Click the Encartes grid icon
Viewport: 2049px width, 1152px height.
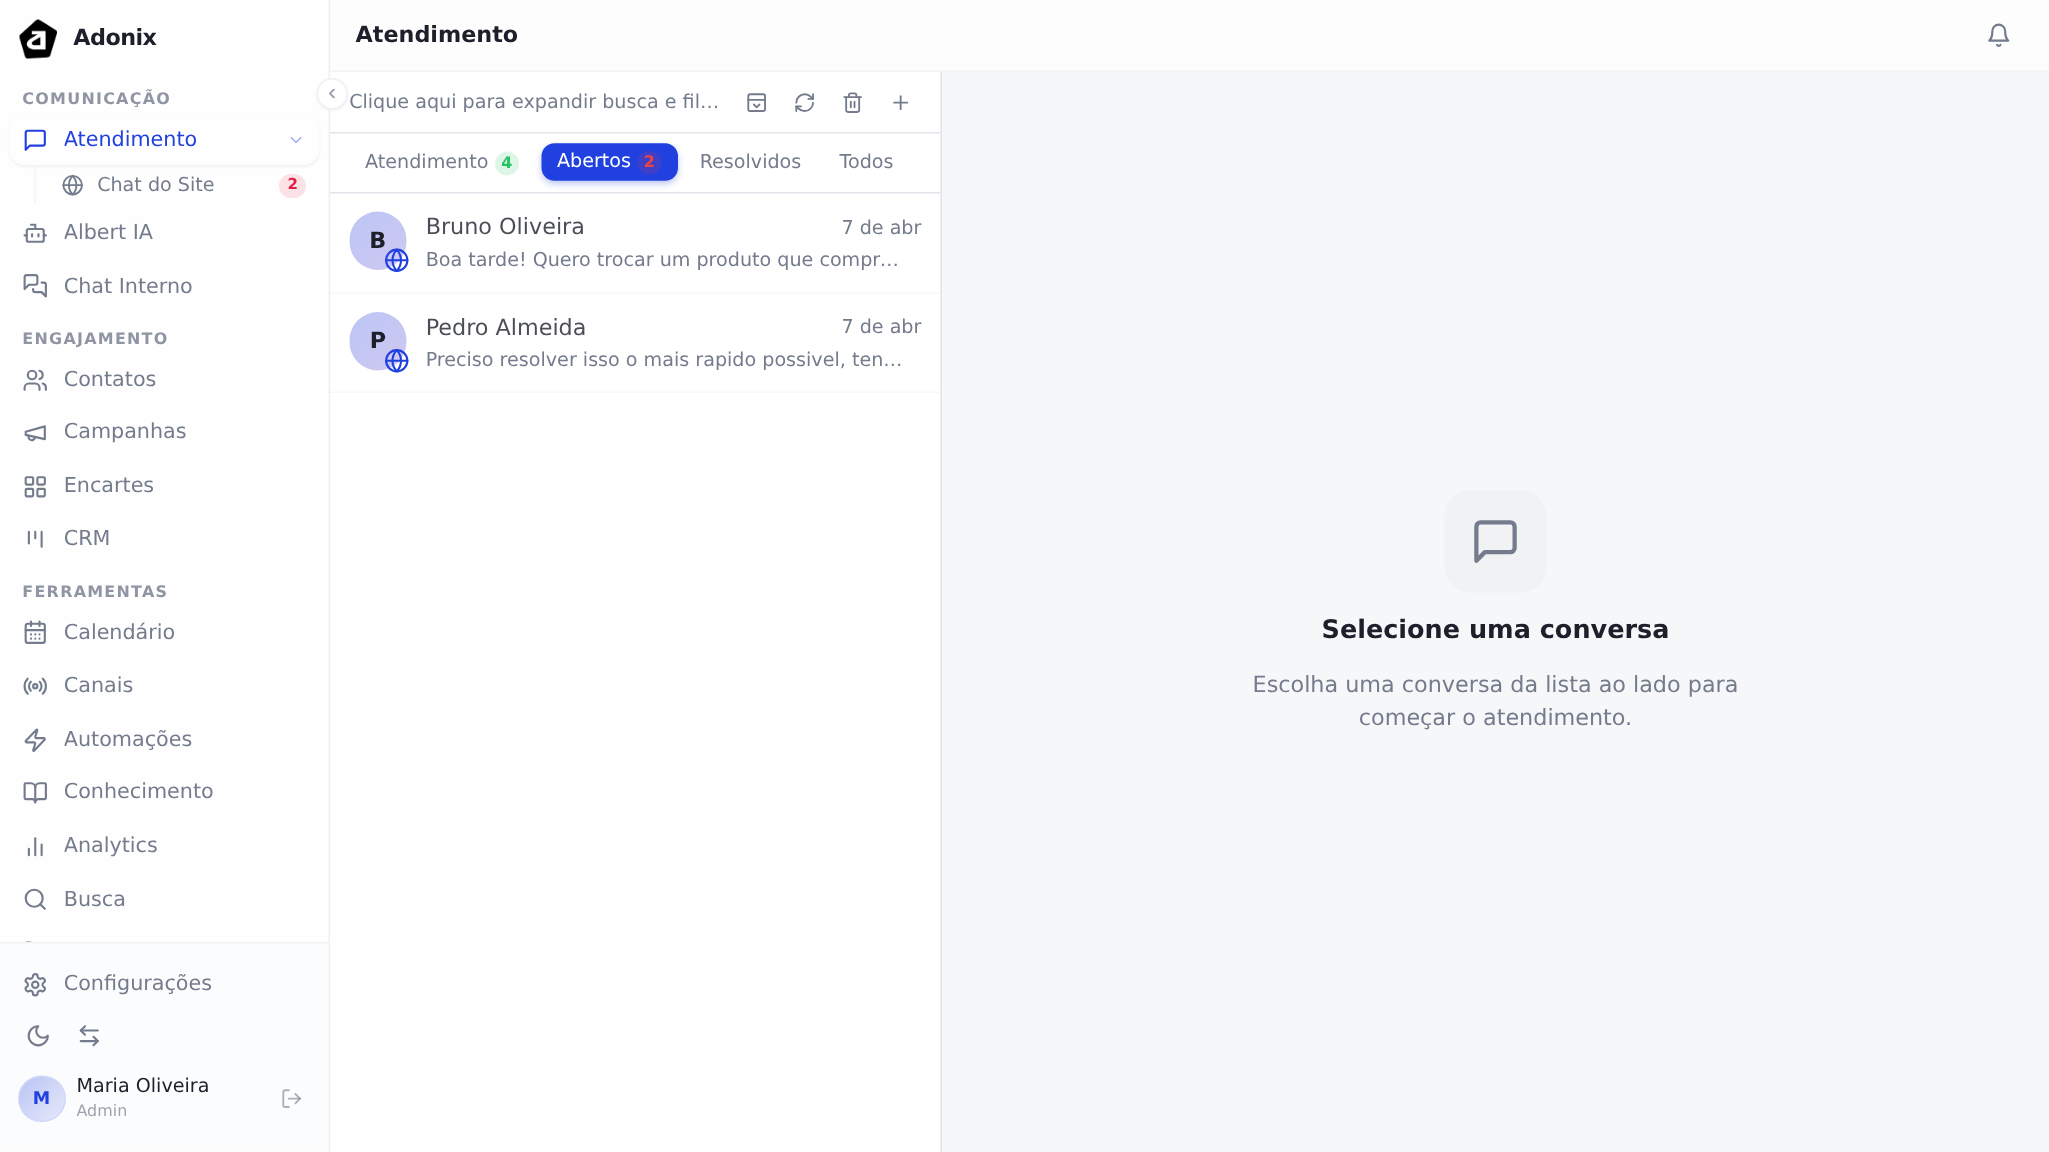pos(35,486)
